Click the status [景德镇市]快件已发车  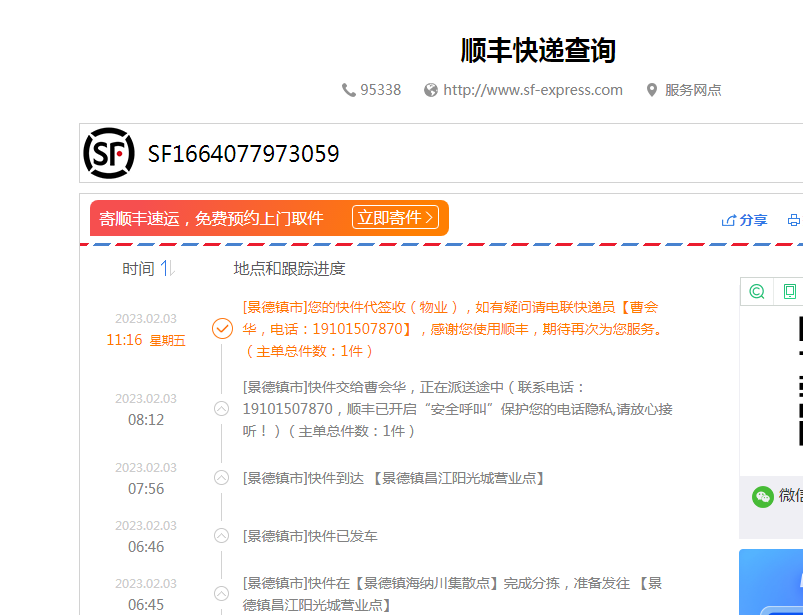click(x=310, y=536)
